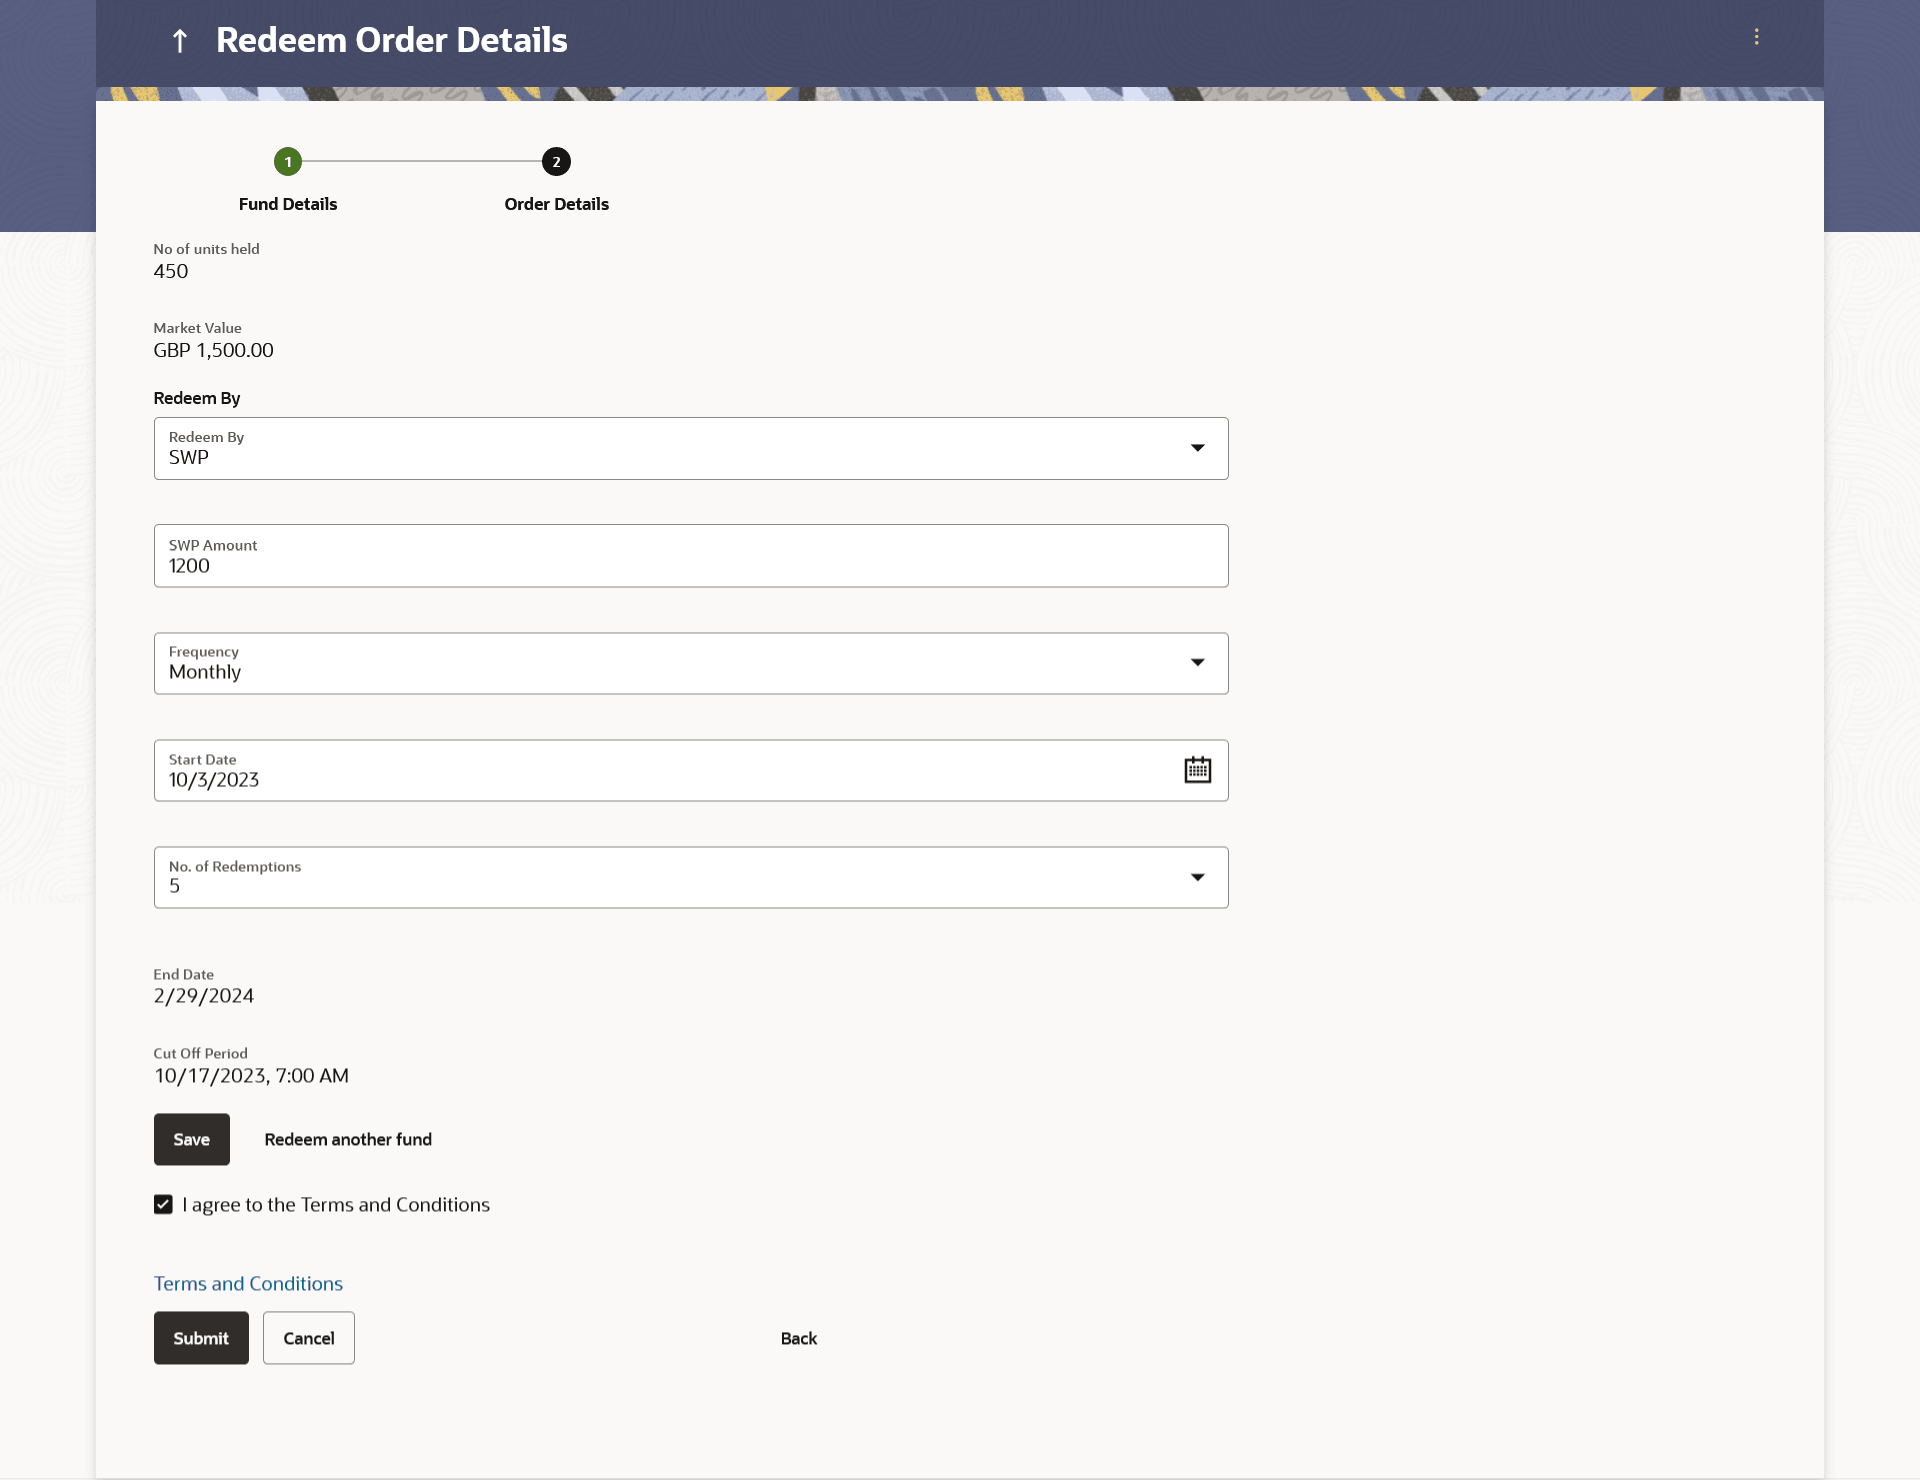This screenshot has width=1920, height=1480.
Task: Click the Redeem Order Details page title
Action: pyautogui.click(x=391, y=41)
